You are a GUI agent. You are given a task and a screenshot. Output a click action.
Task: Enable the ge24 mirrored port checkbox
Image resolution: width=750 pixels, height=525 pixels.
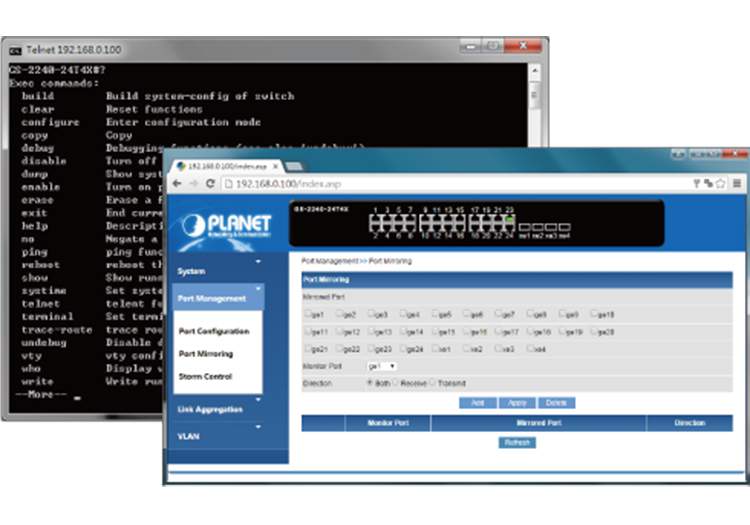tap(403, 349)
